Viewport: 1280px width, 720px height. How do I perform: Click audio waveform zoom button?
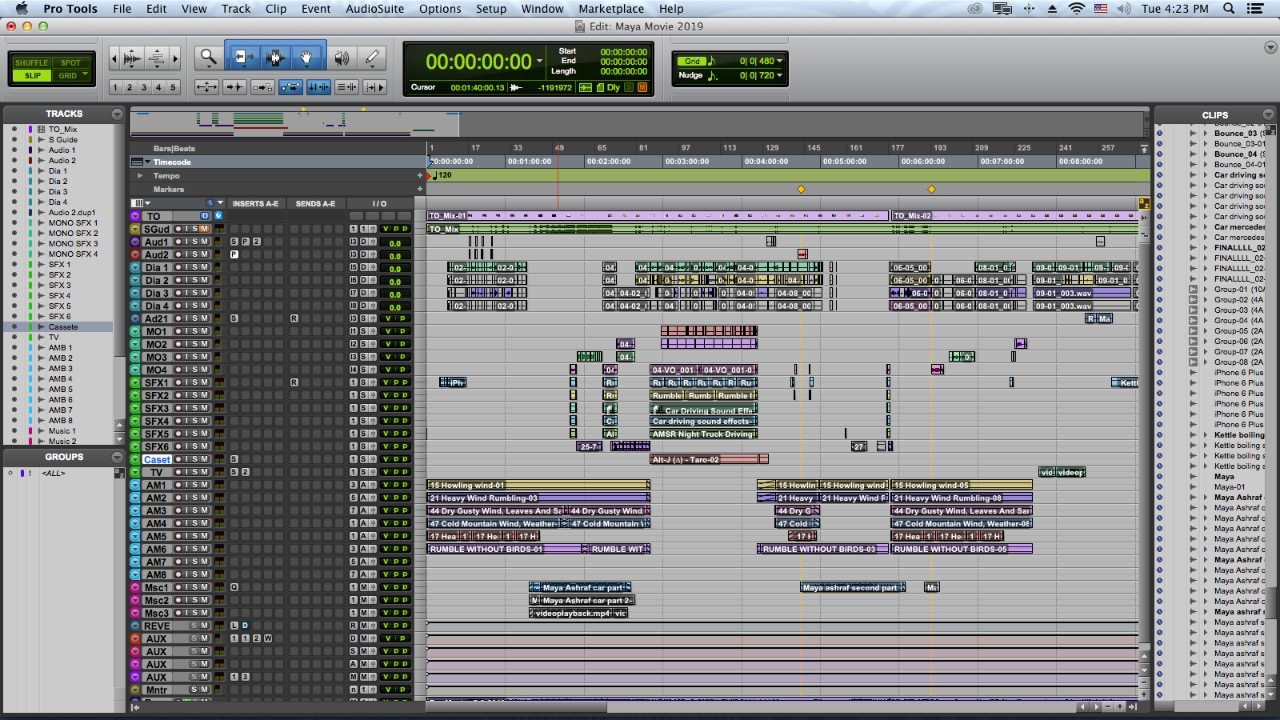tap(132, 59)
